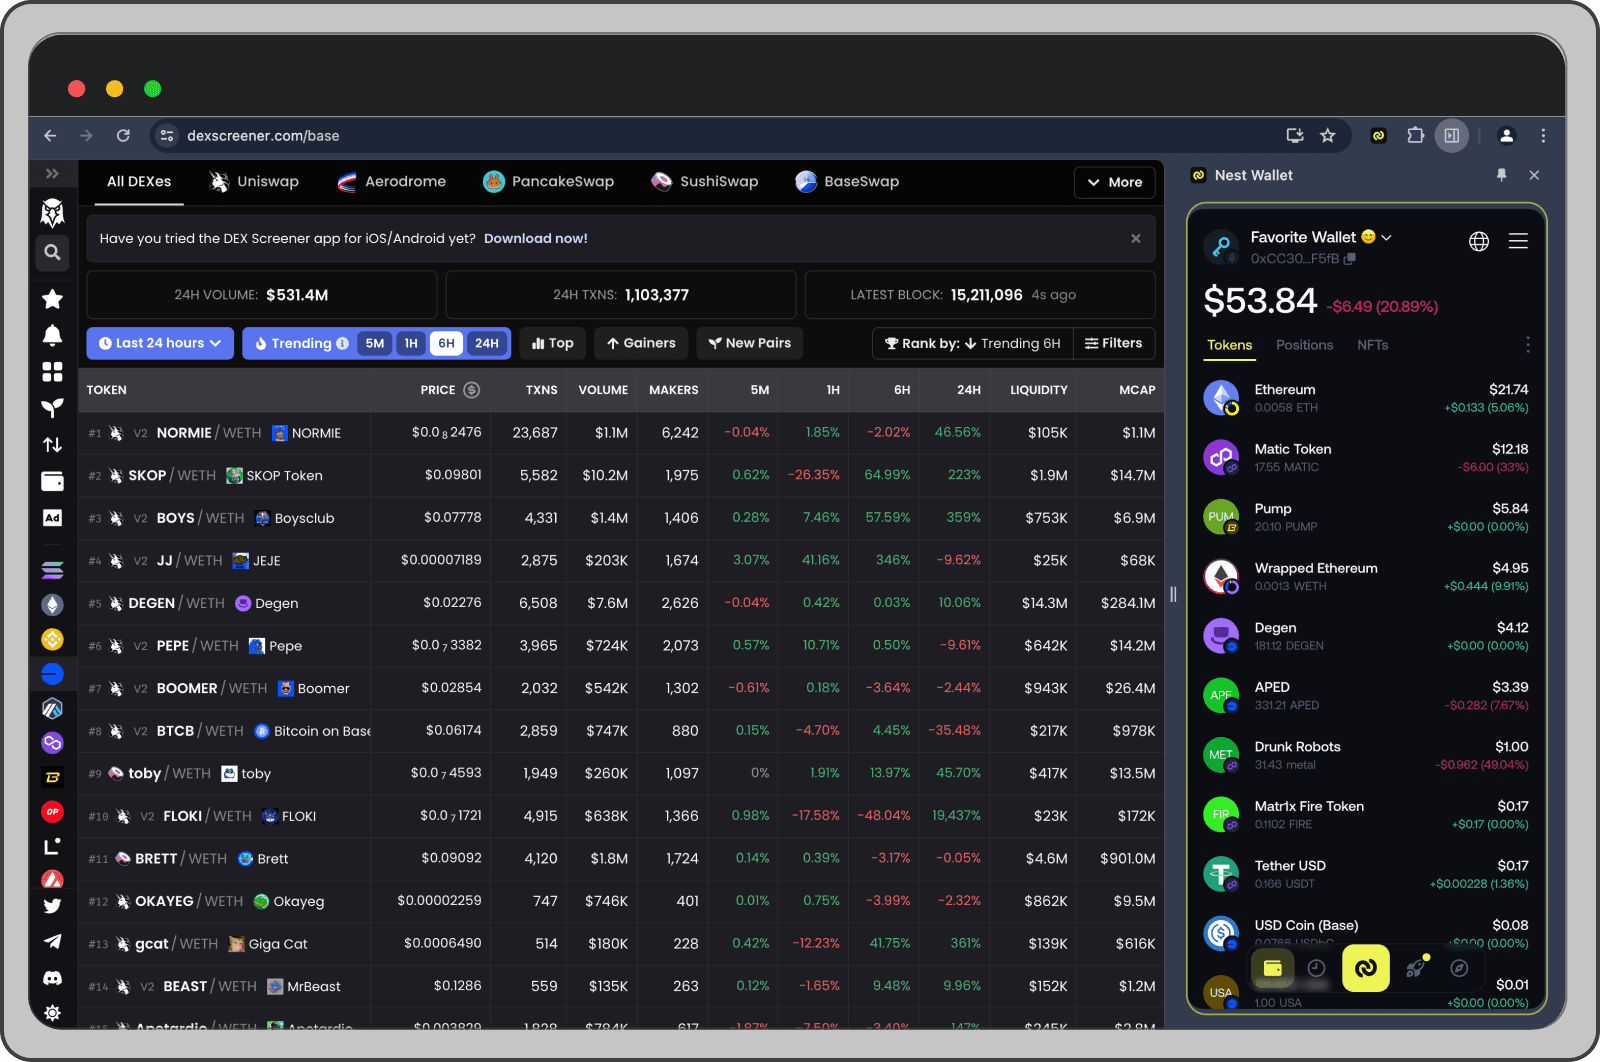
Task: Expand the More DEXes dropdown
Action: point(1115,182)
